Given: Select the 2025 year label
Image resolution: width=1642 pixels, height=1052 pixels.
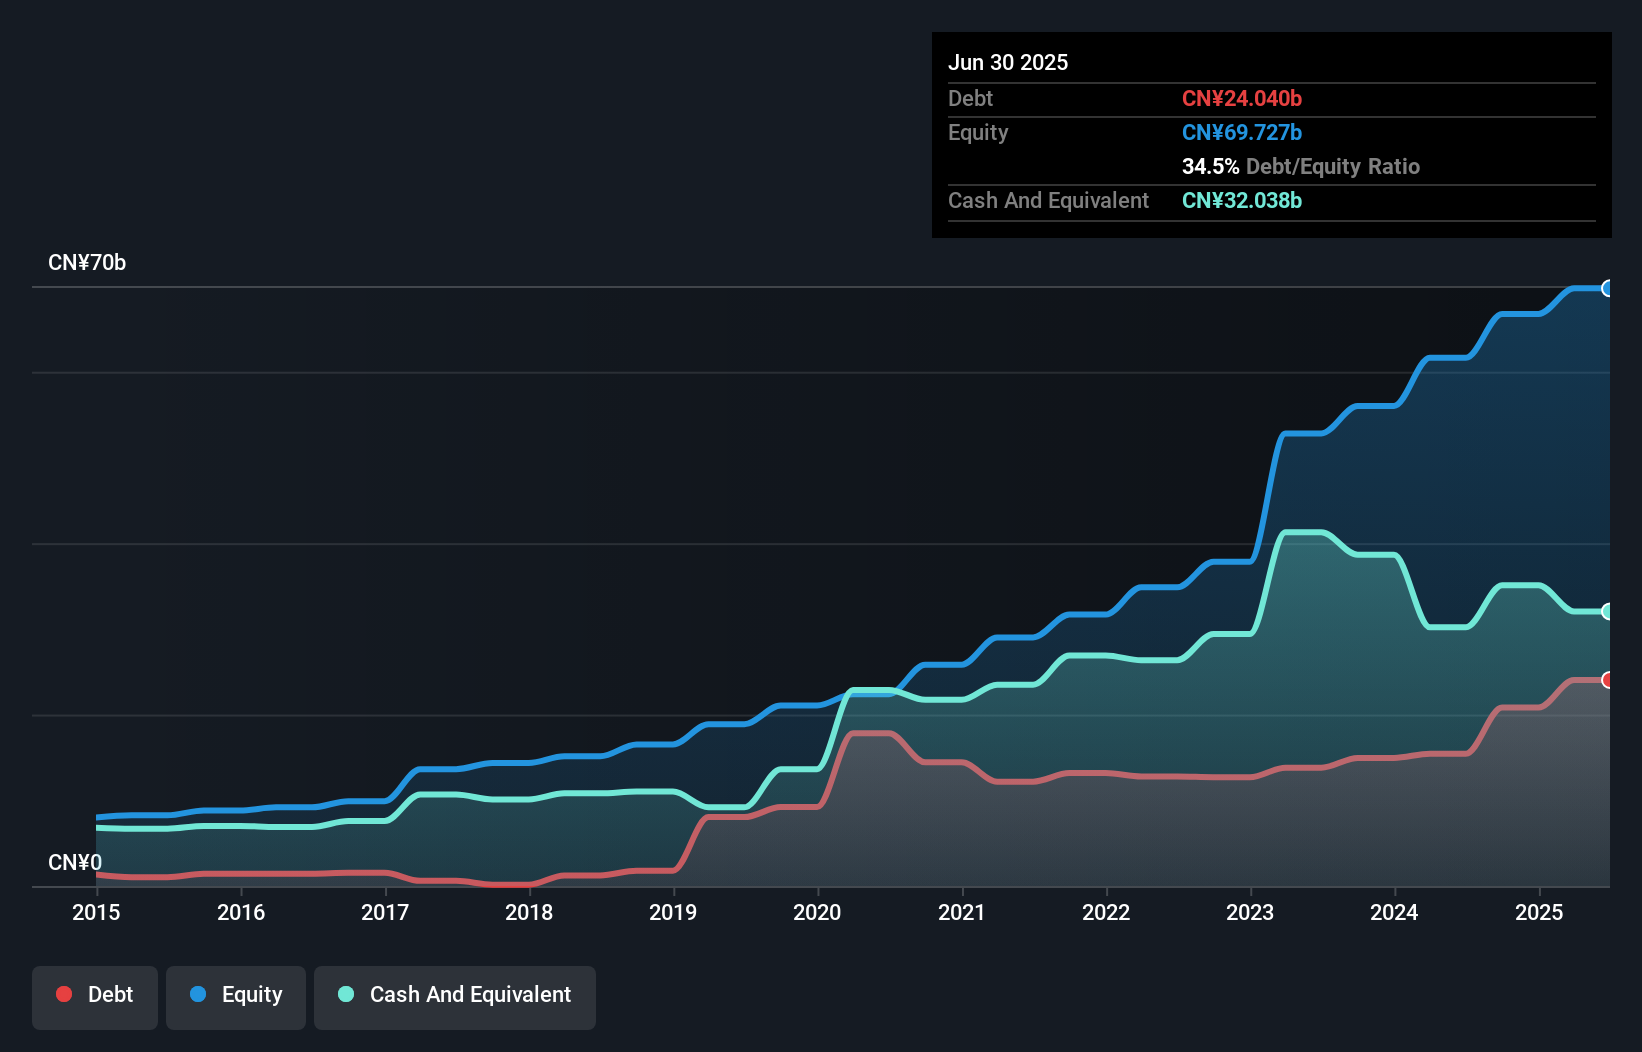Looking at the screenshot, I should click(1540, 912).
